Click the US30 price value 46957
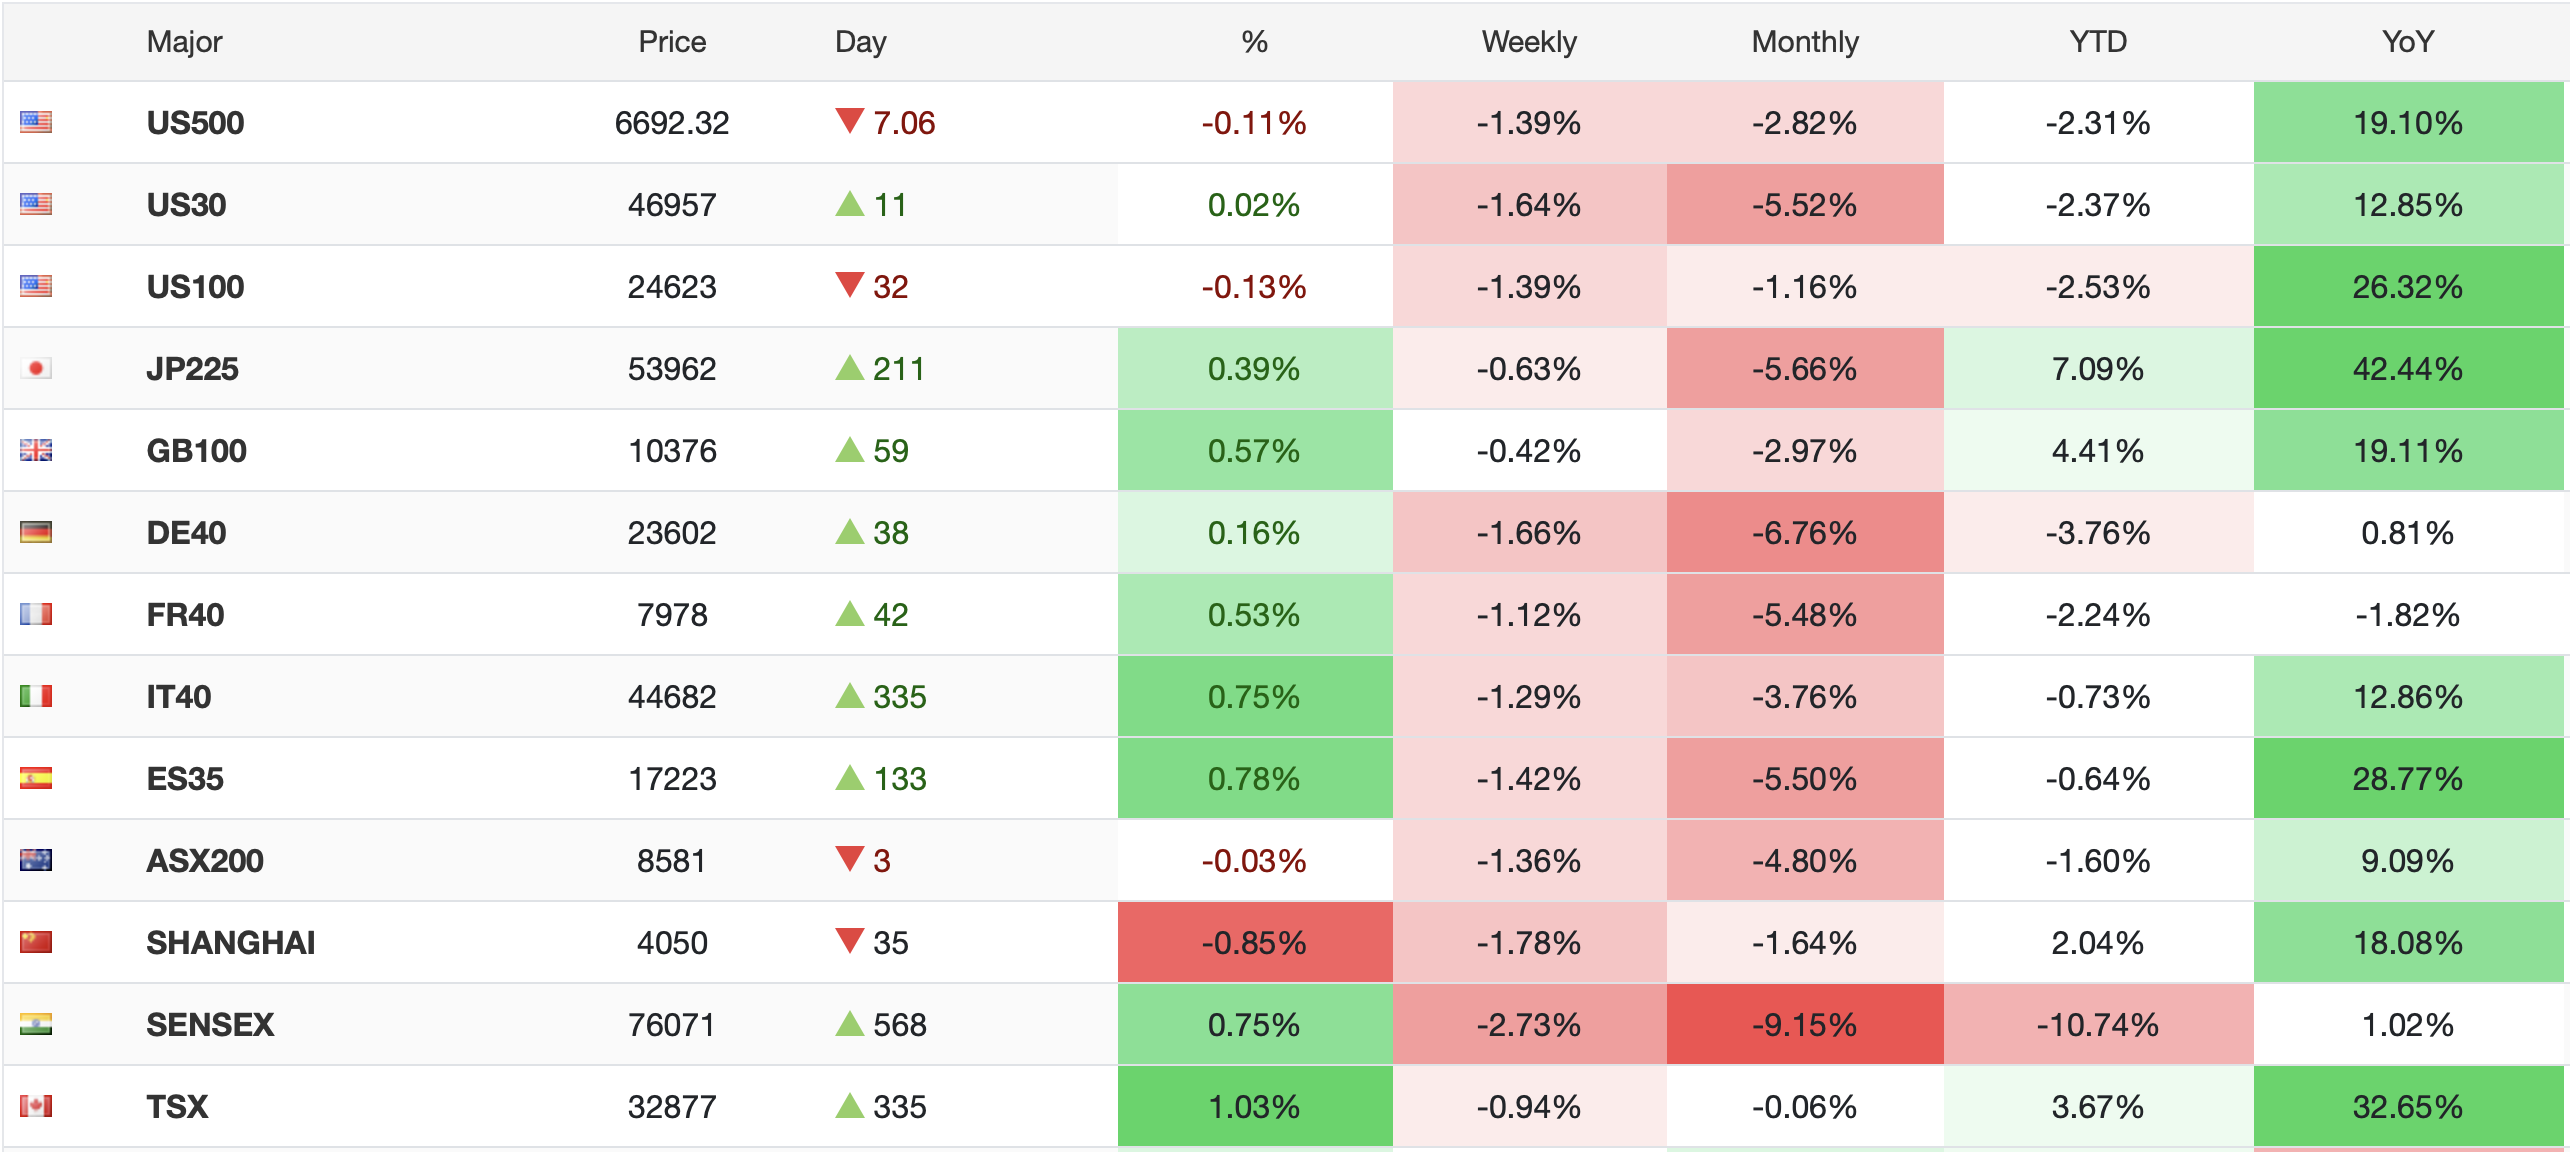The image size is (2570, 1152). 672,205
